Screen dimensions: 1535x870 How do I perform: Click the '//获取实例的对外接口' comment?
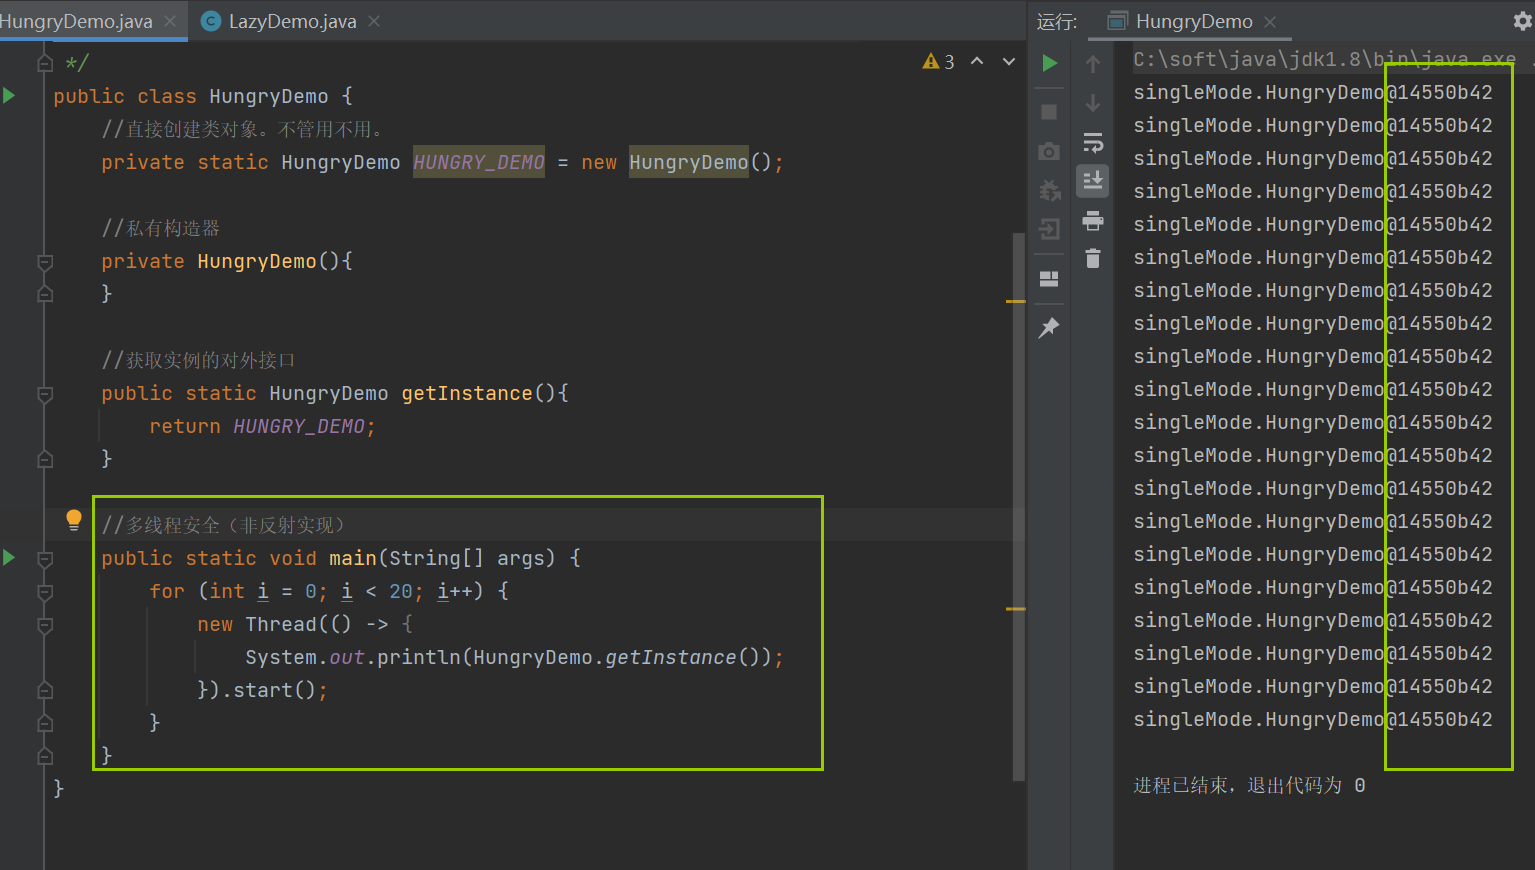(199, 360)
